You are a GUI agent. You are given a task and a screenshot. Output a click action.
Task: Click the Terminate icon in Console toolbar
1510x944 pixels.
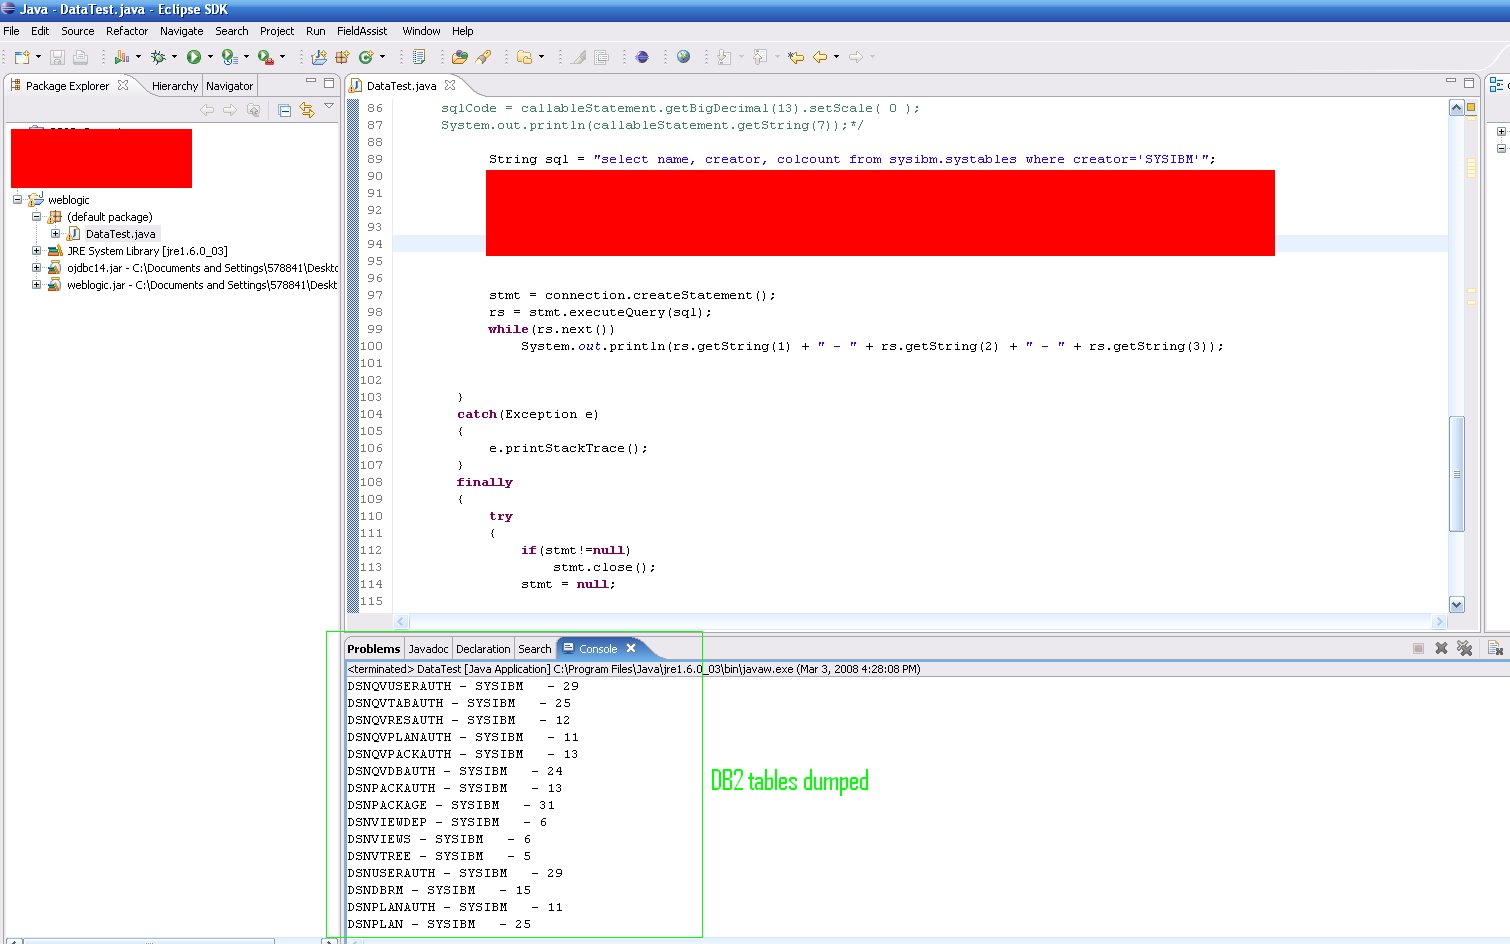[1418, 648]
